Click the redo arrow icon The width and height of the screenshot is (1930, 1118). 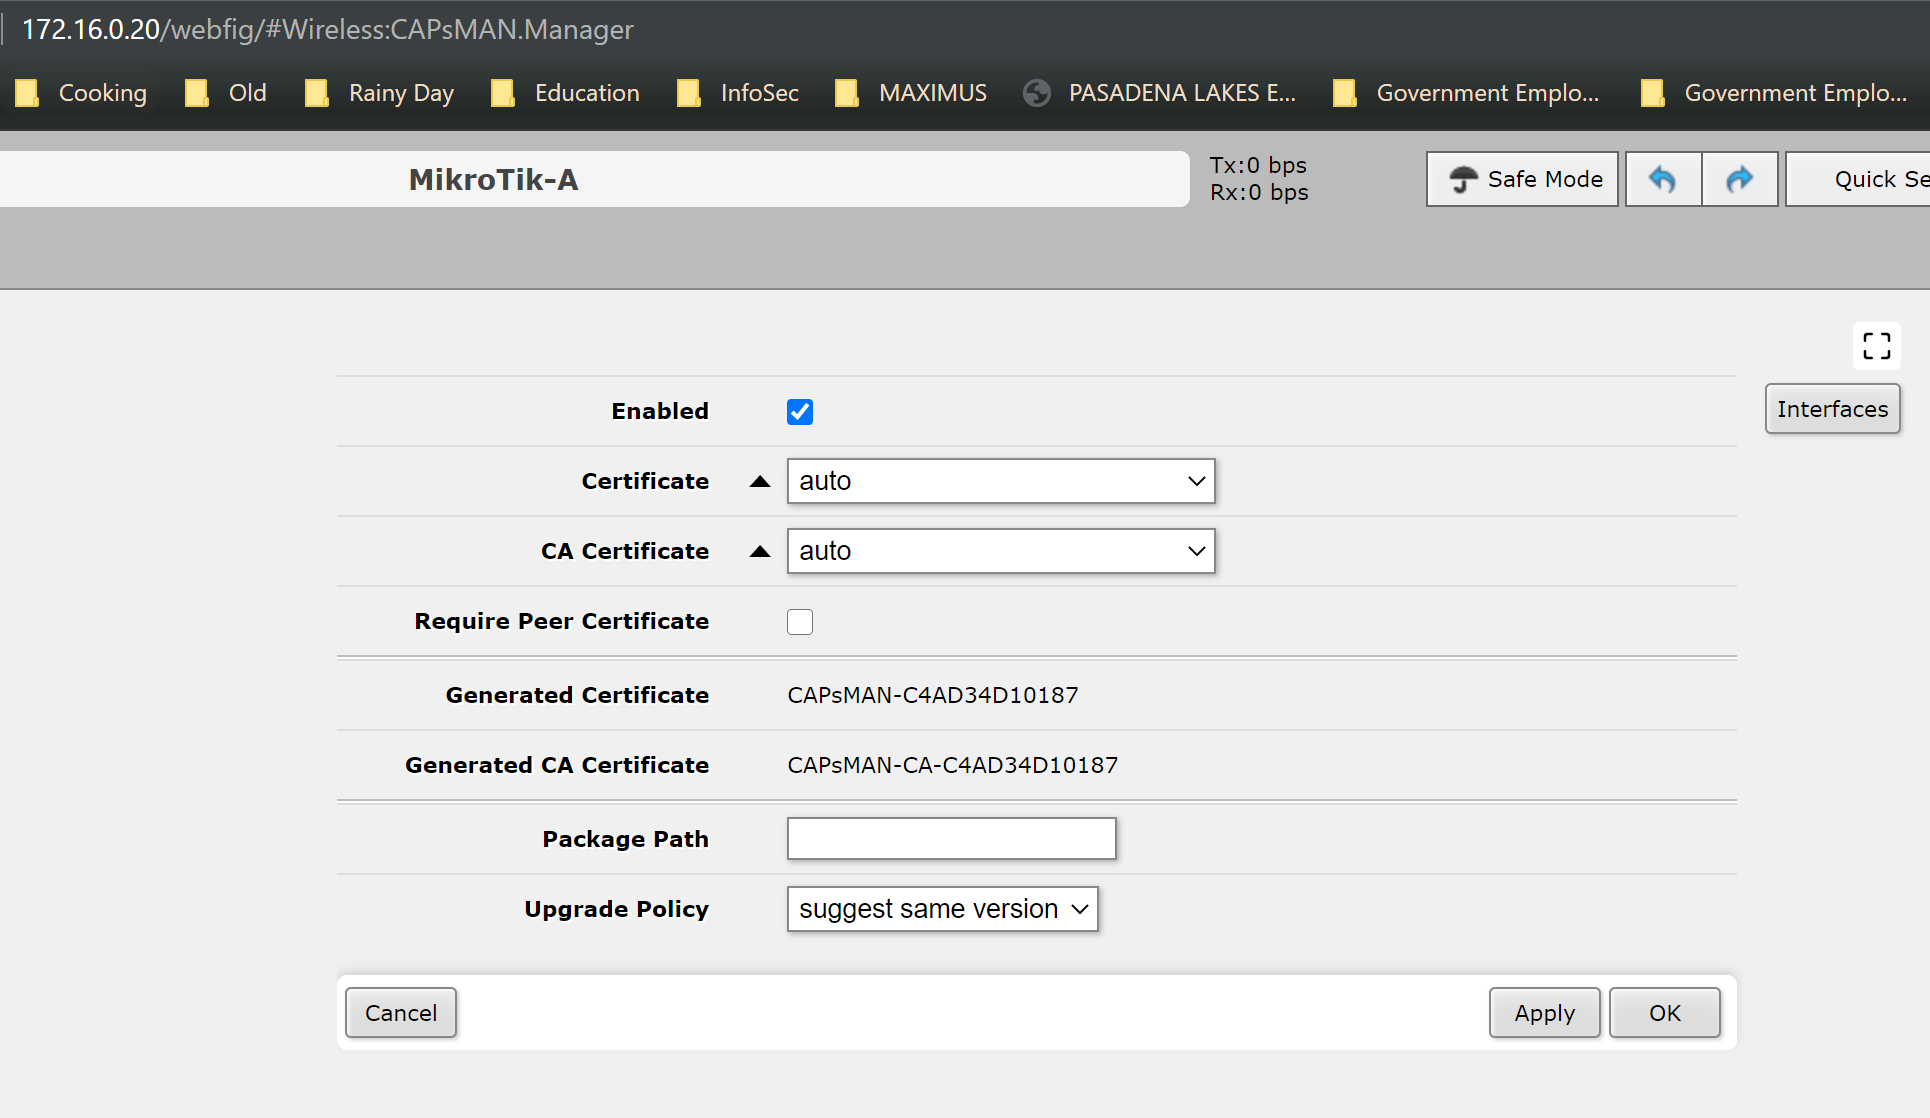click(x=1740, y=179)
